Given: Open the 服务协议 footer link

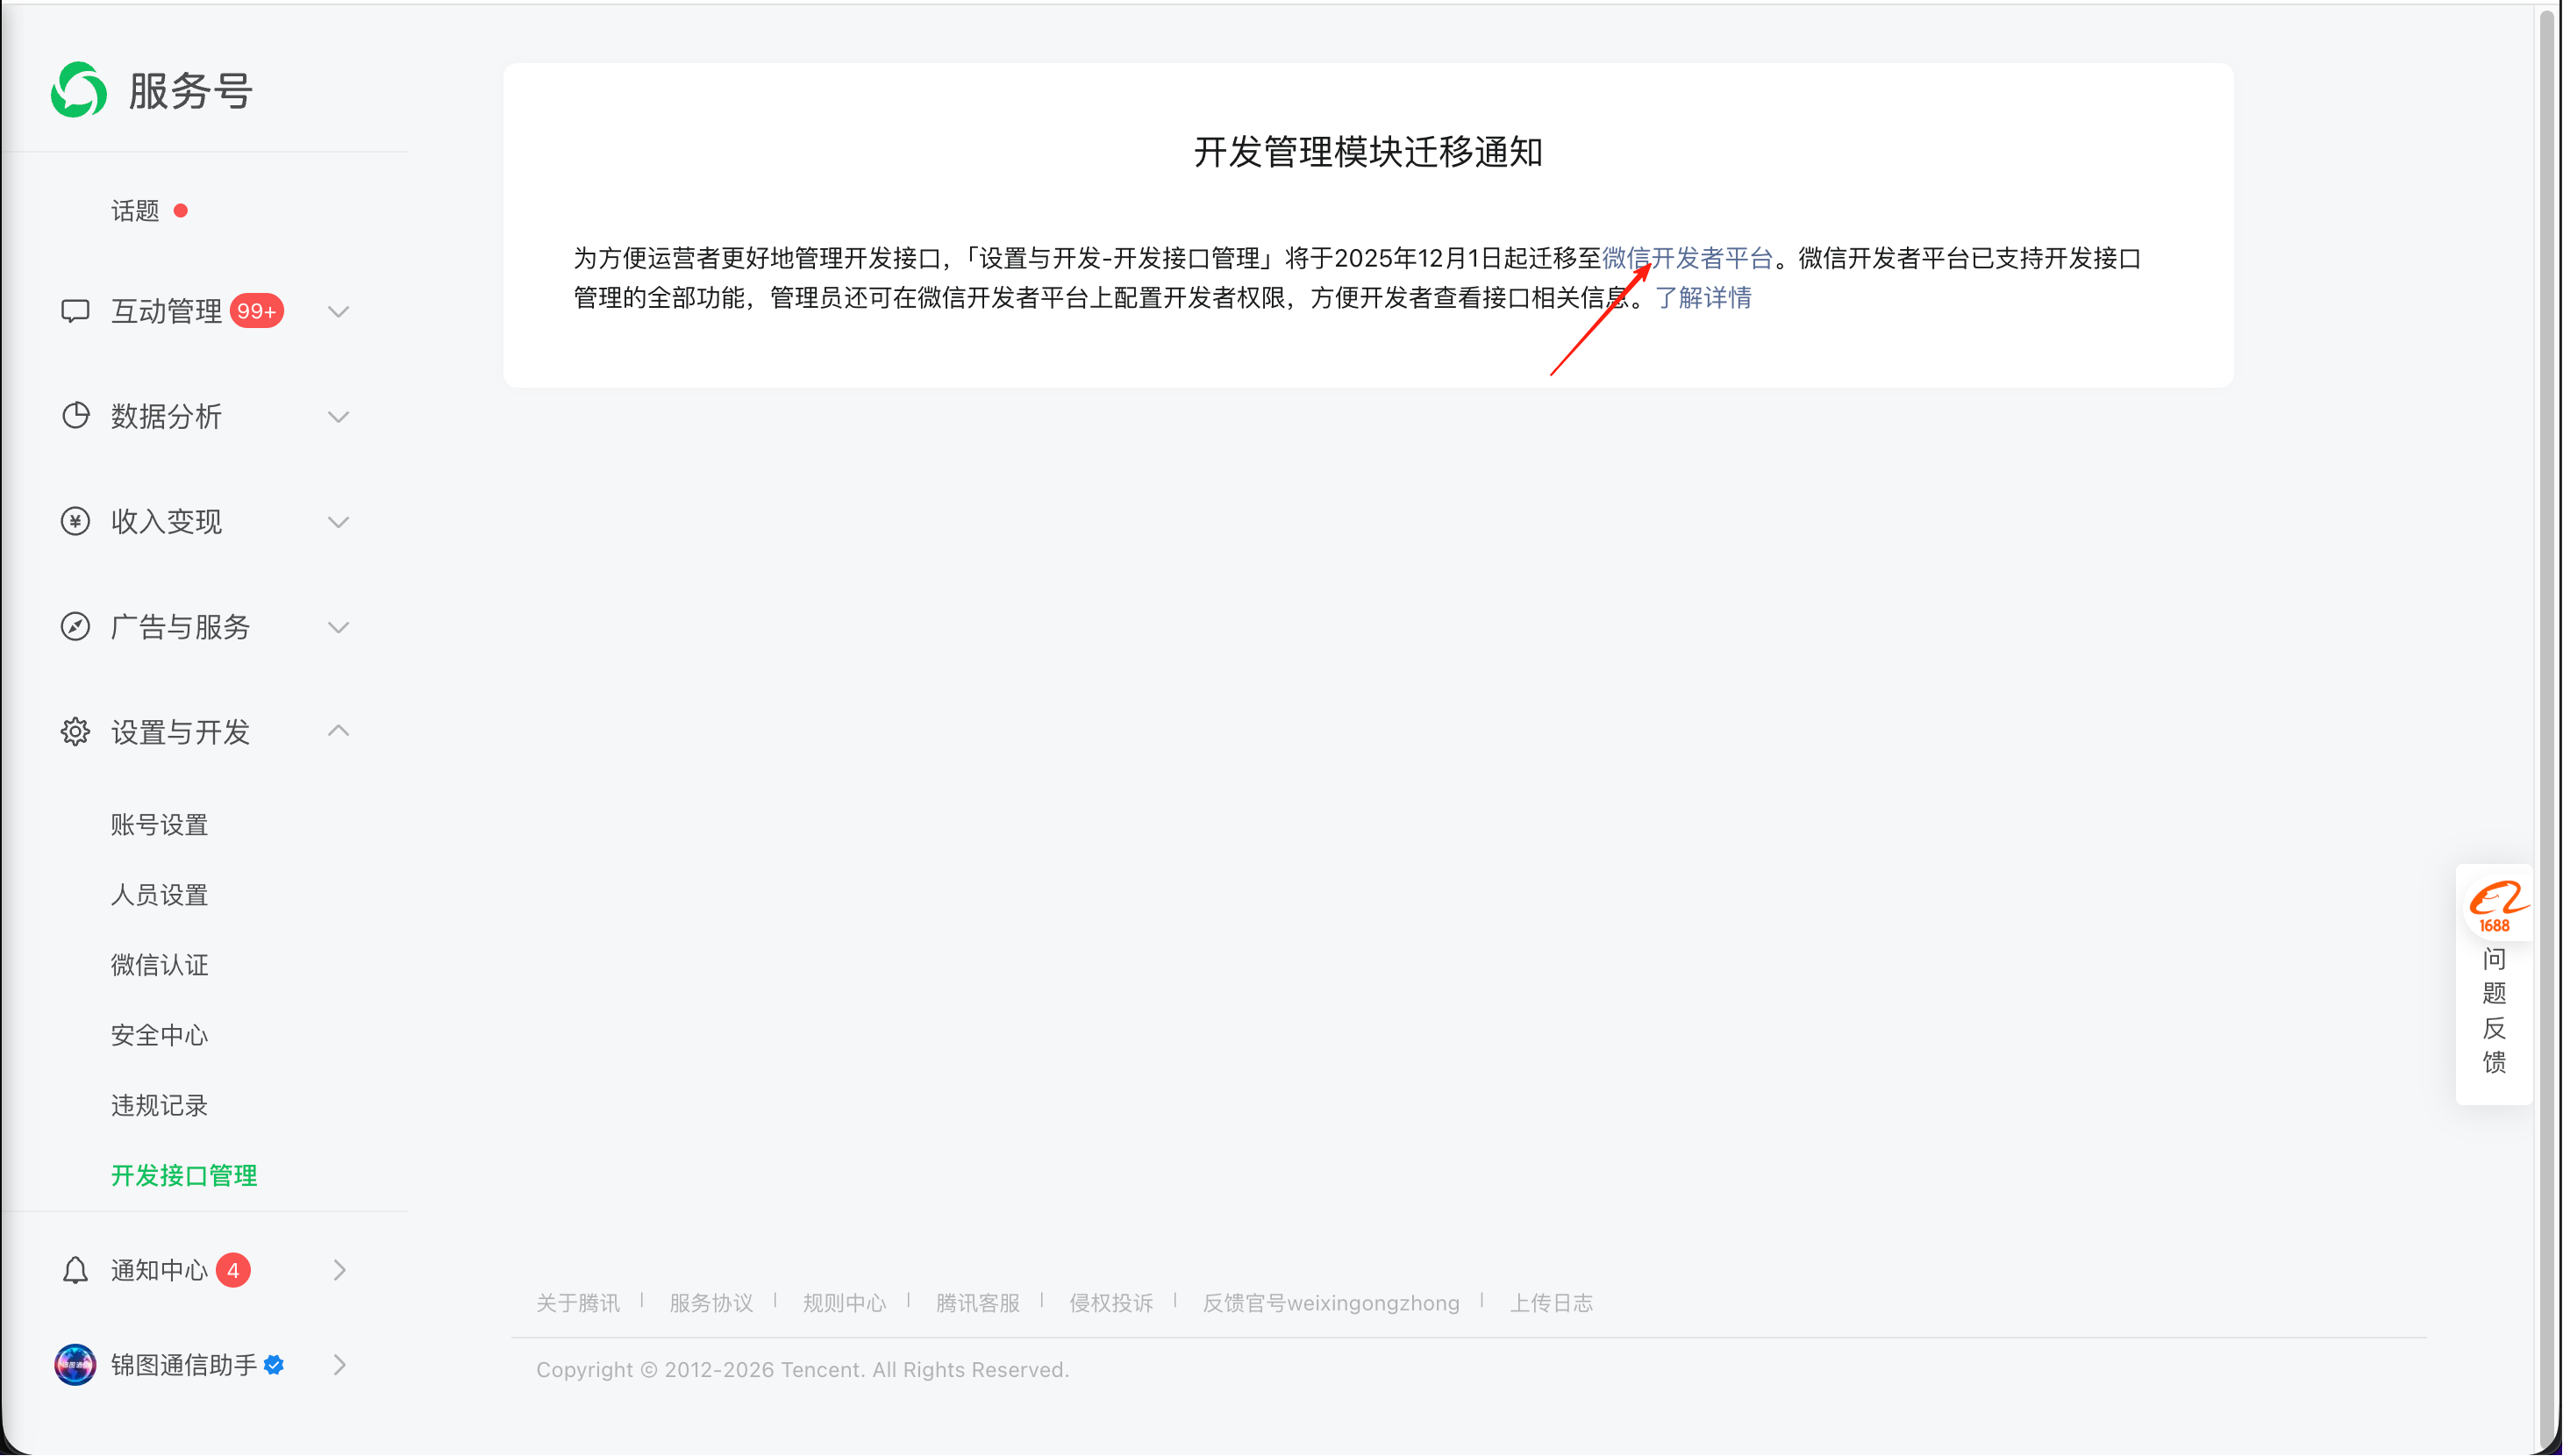Looking at the screenshot, I should (711, 1303).
